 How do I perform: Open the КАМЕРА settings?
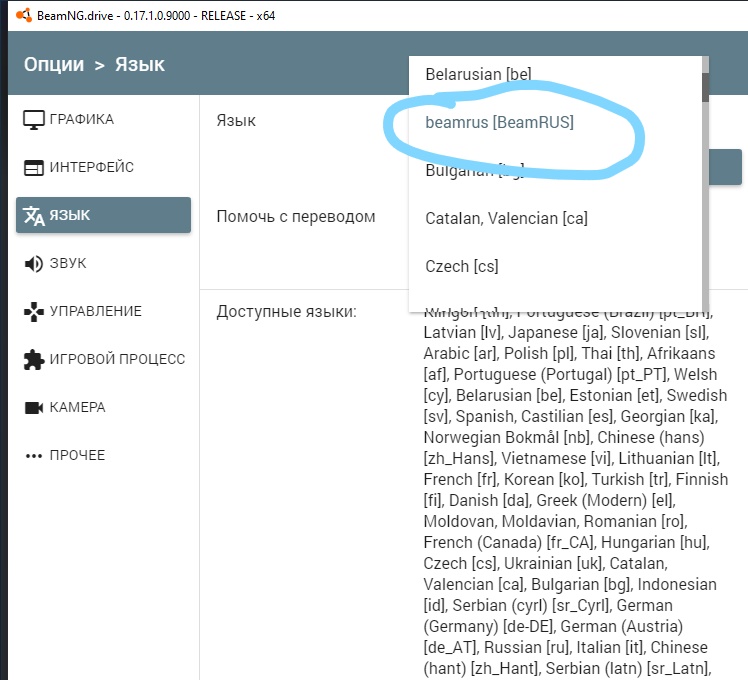point(104,407)
